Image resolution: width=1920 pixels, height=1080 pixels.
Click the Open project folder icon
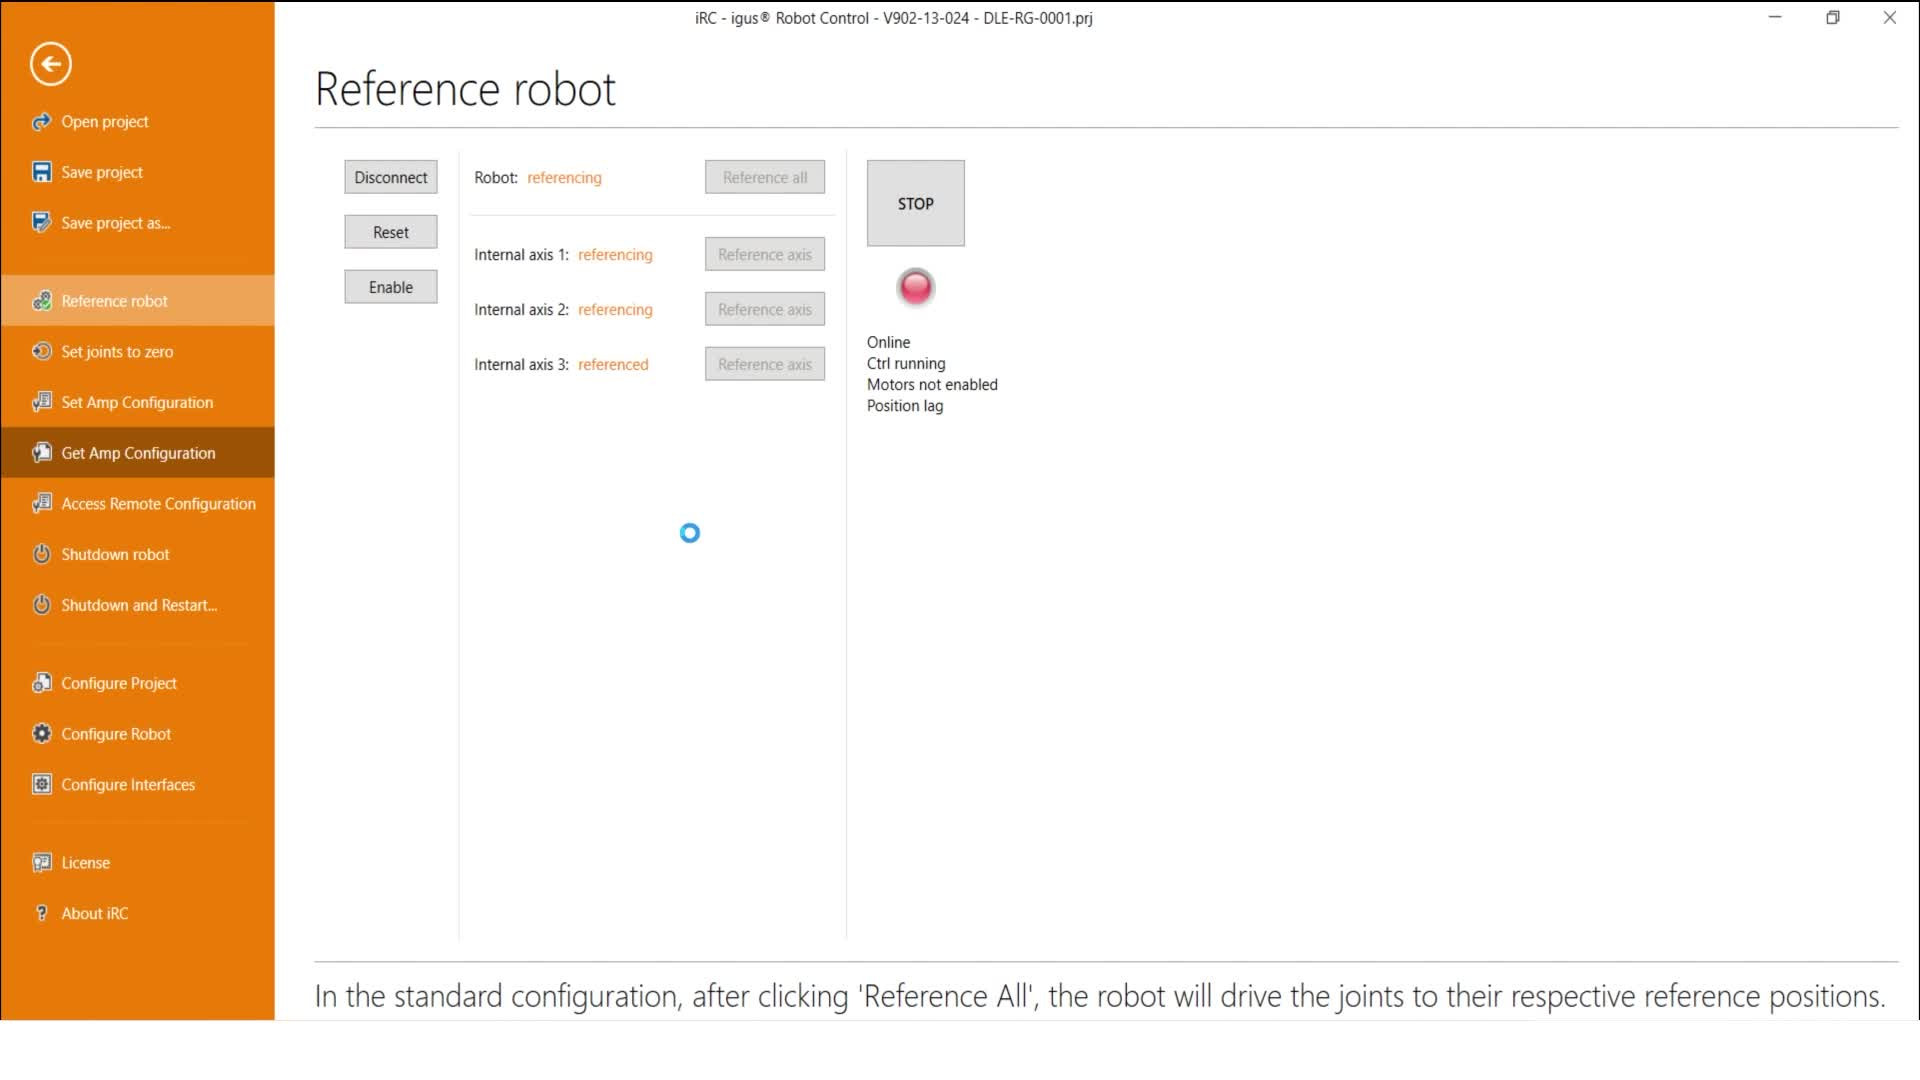coord(41,122)
